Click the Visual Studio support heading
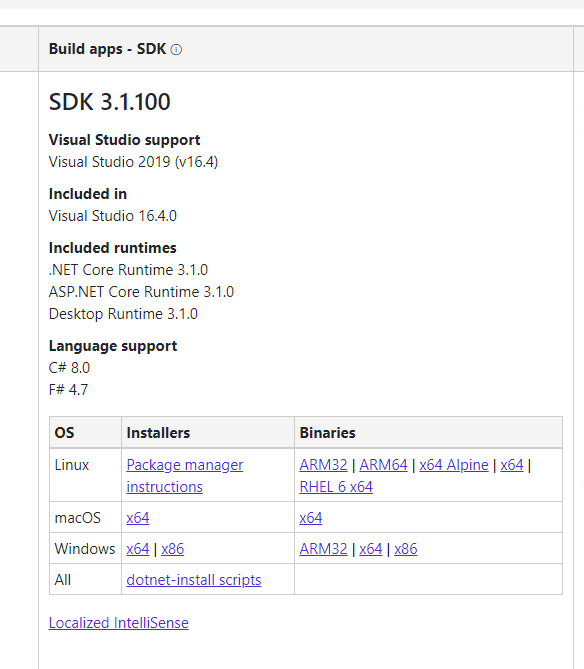 click(125, 140)
